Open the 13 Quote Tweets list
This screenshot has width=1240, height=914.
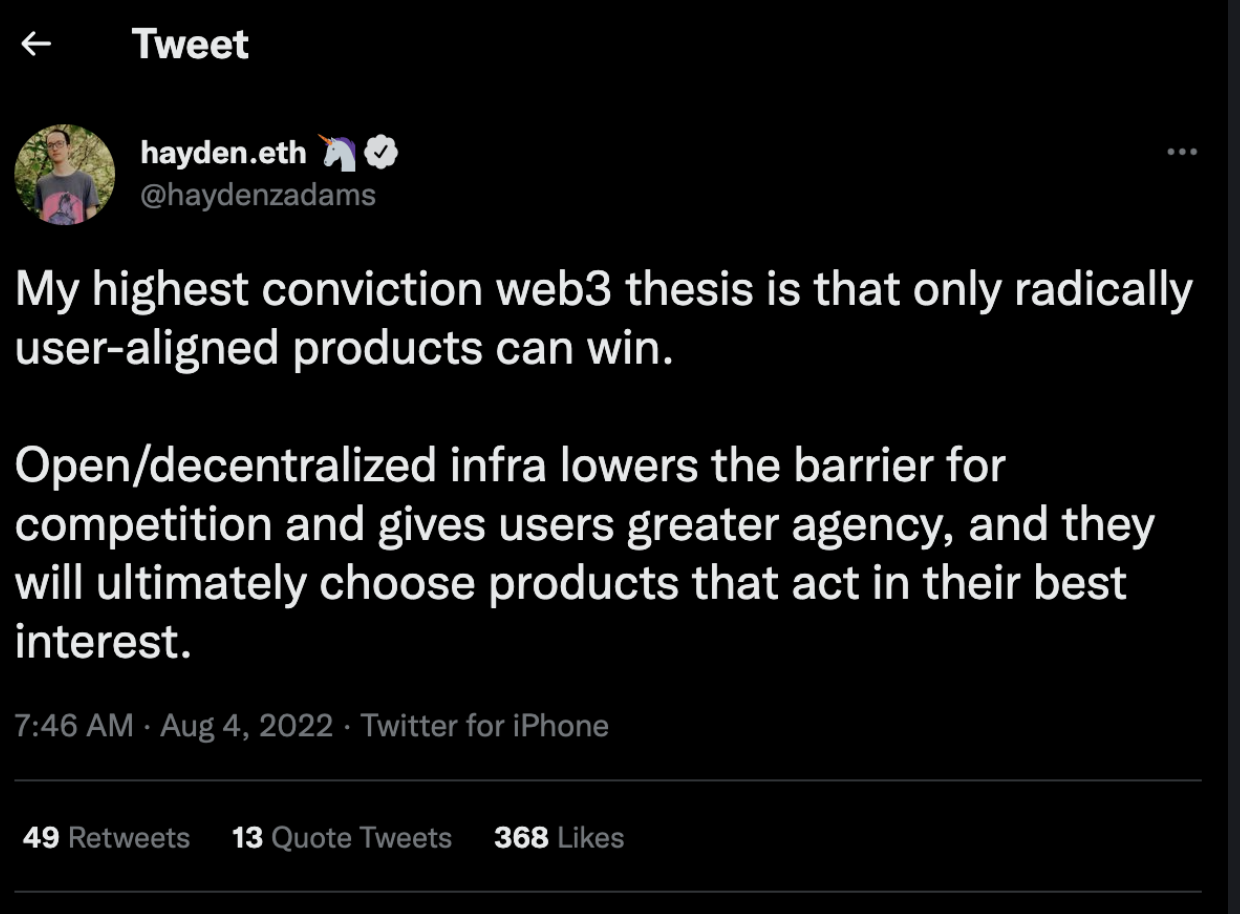[x=342, y=837]
